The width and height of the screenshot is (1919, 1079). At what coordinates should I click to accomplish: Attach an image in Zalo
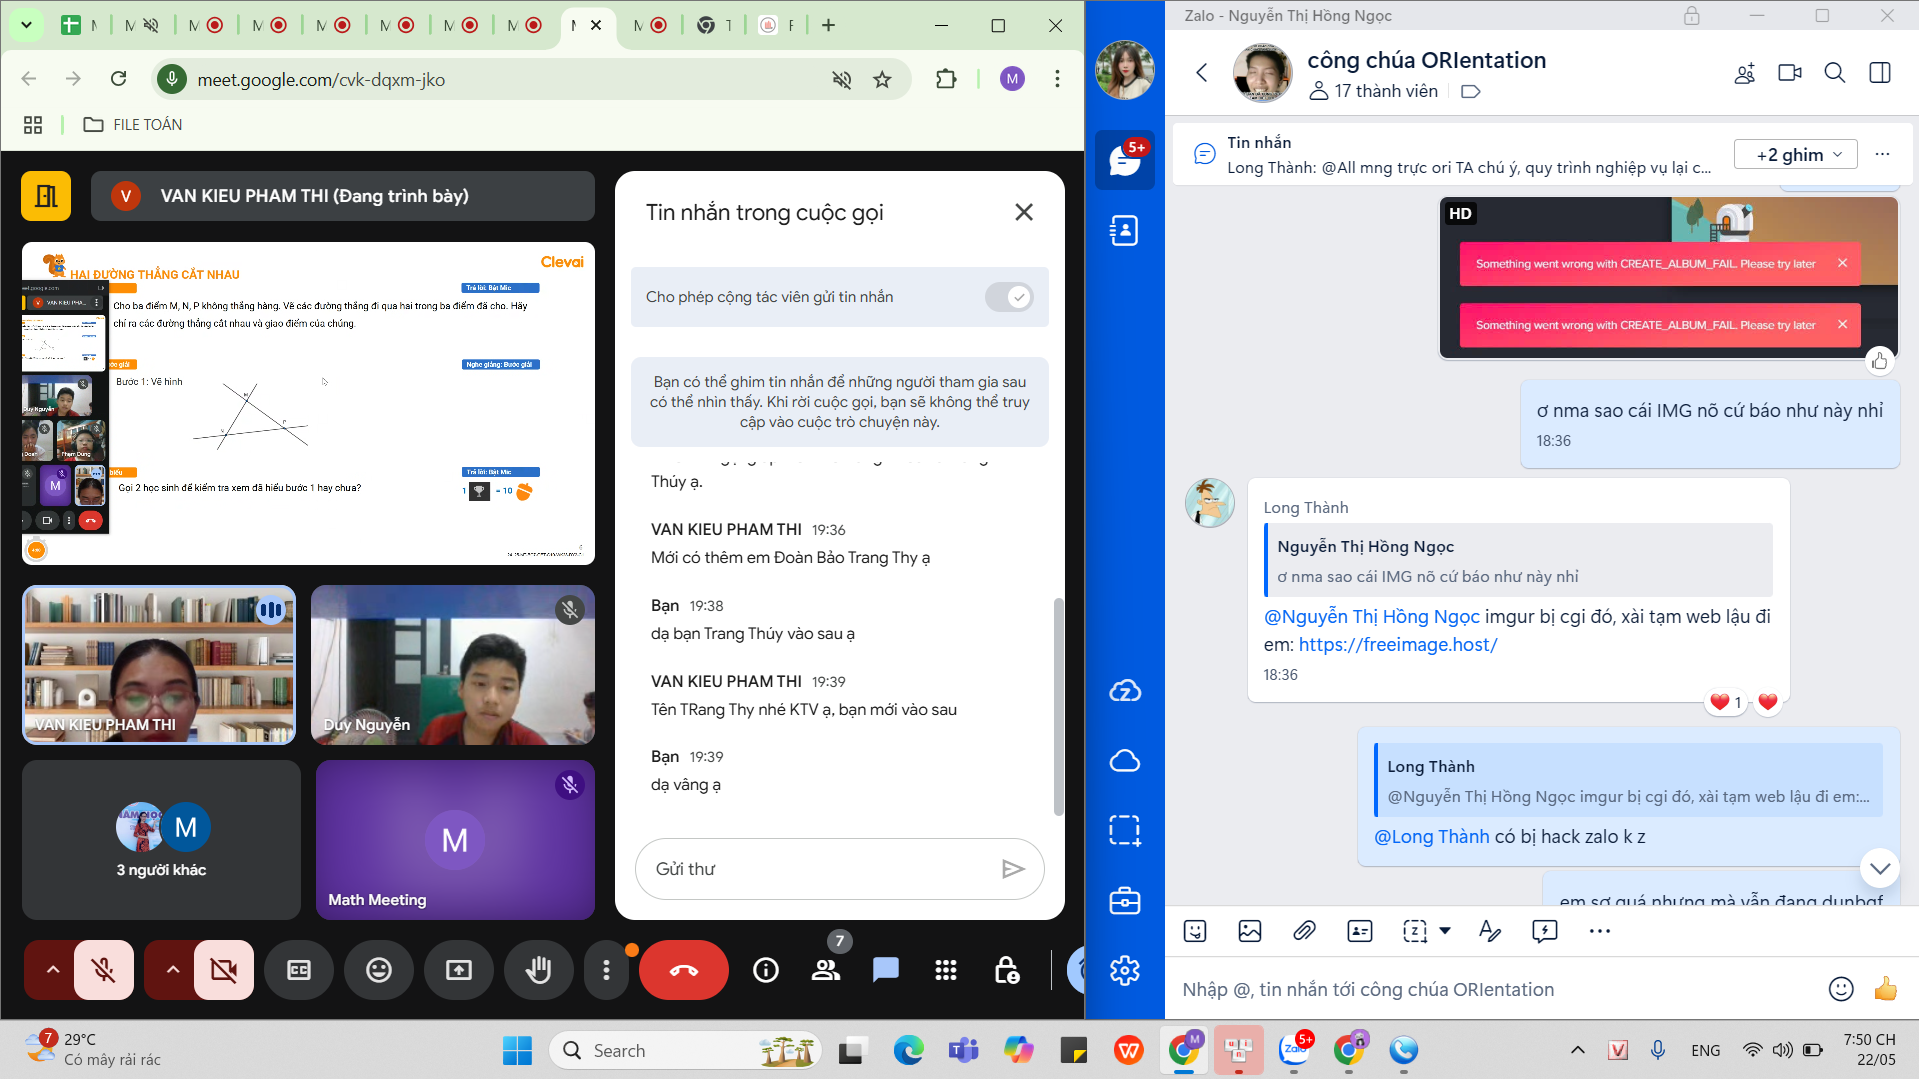point(1250,931)
